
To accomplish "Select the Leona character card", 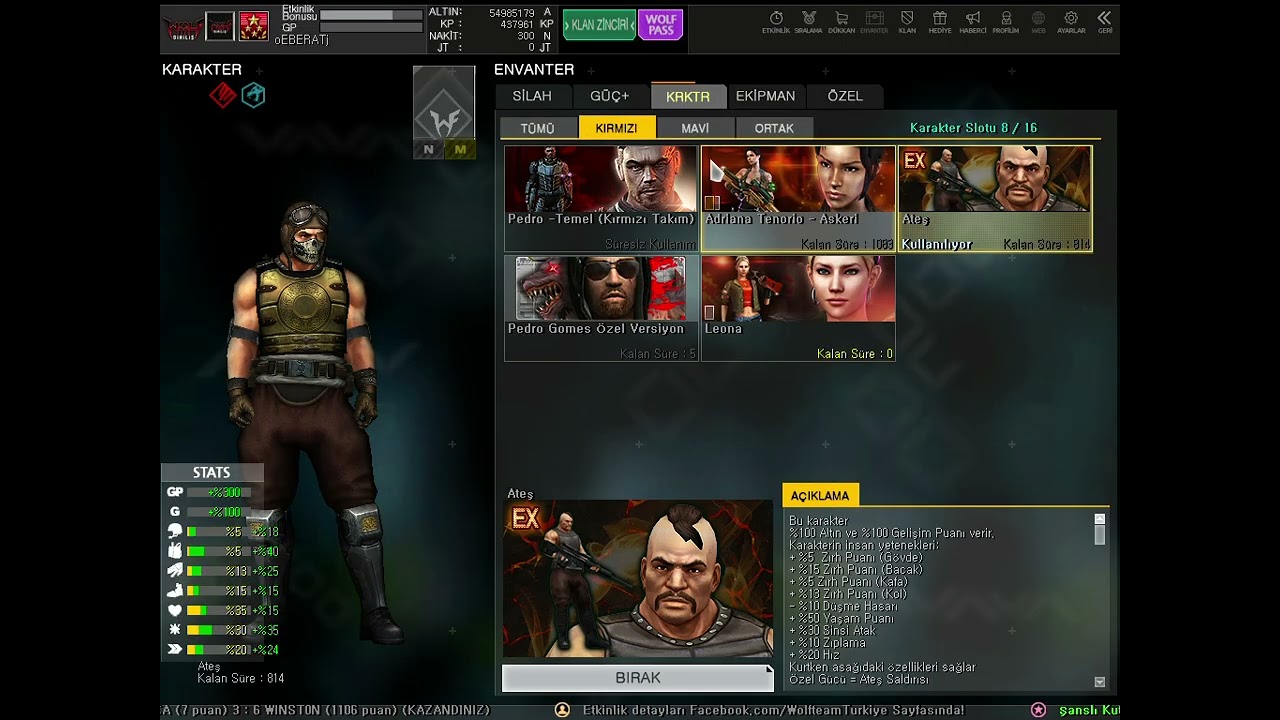I will pyautogui.click(x=798, y=308).
